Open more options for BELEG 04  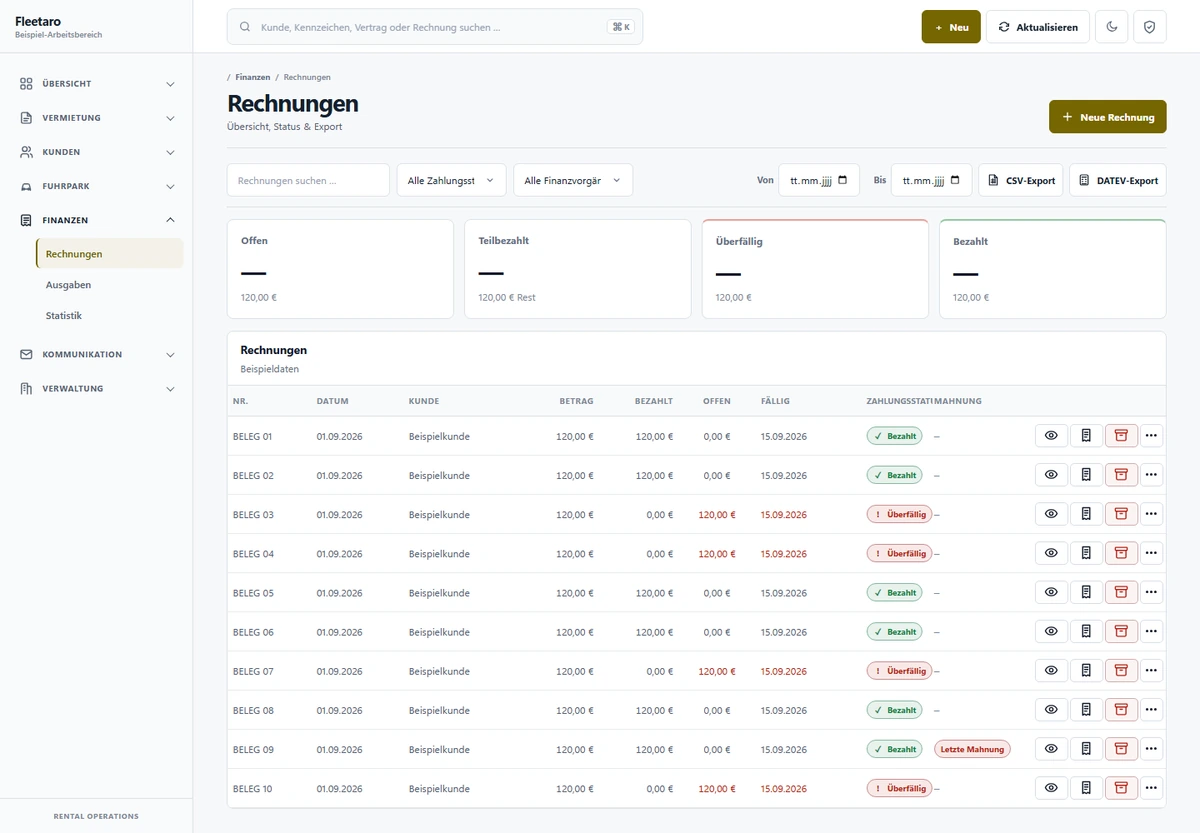pos(1152,553)
